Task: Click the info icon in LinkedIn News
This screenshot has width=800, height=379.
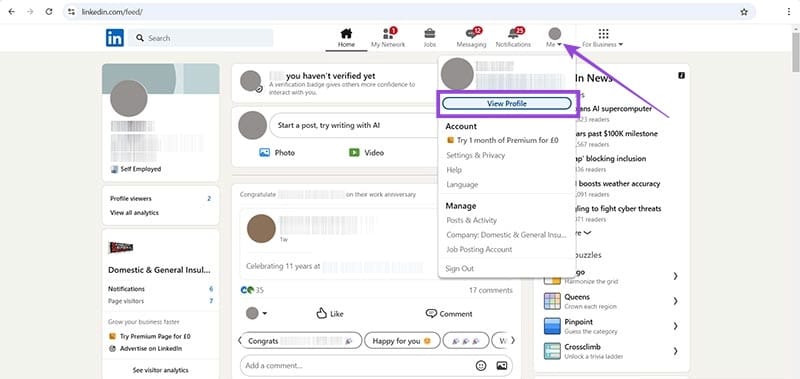Action: click(681, 75)
